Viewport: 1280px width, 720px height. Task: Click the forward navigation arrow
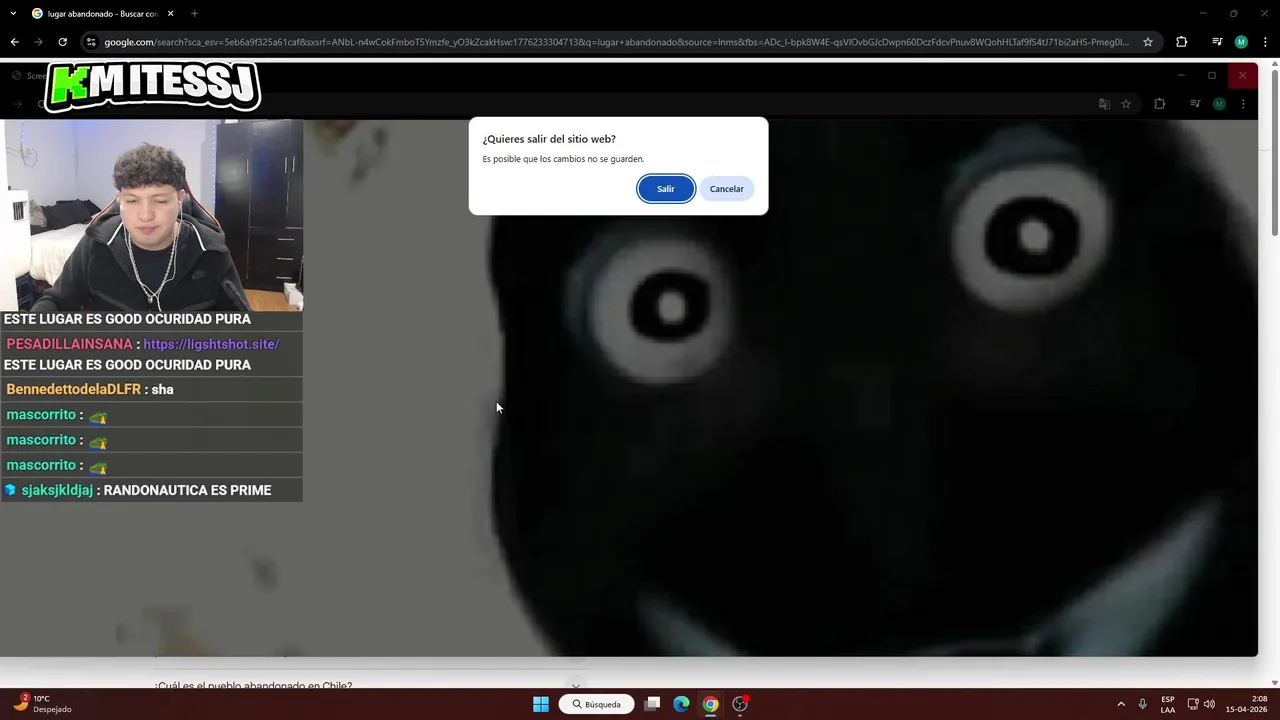tap(38, 42)
